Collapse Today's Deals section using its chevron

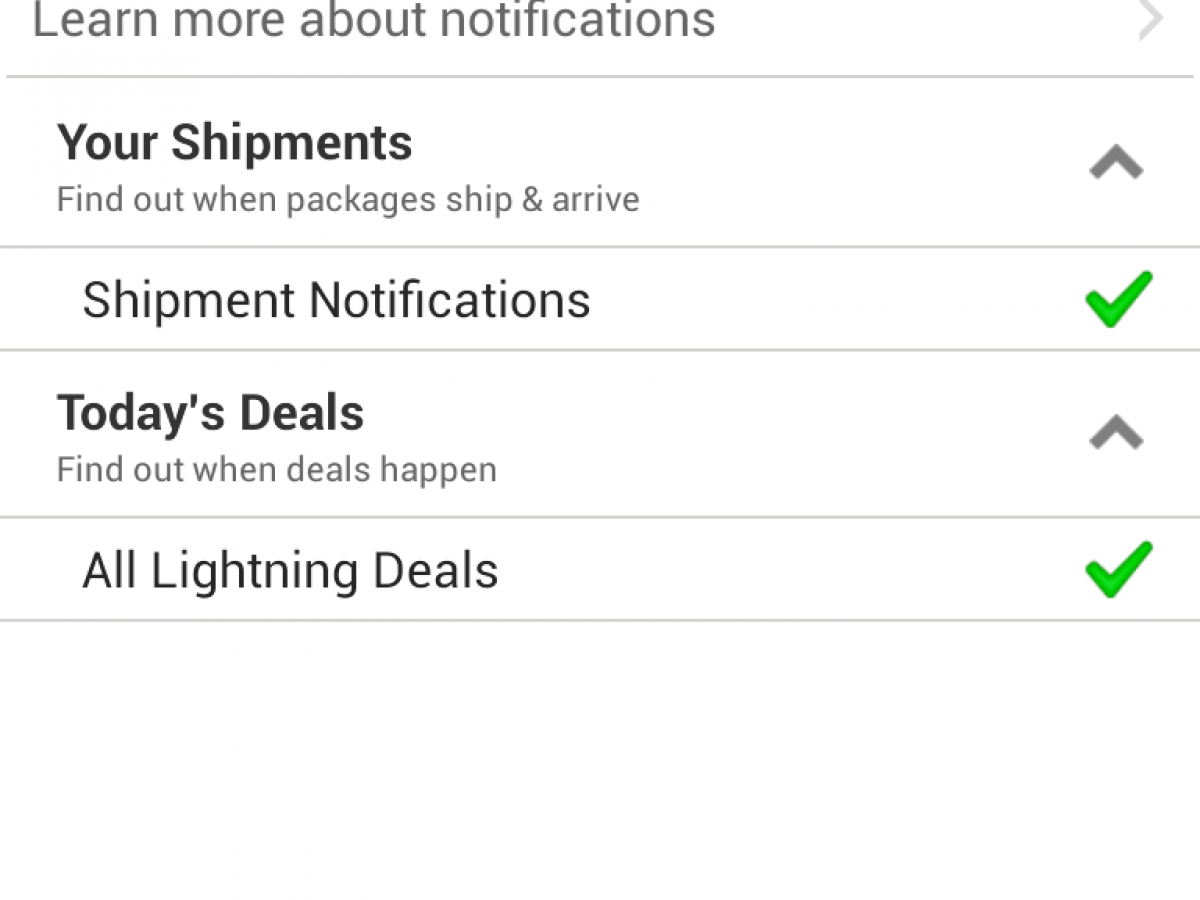[1116, 433]
